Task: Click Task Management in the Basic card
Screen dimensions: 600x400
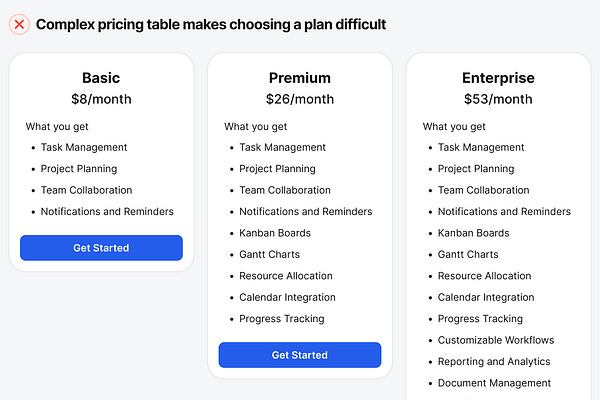Action: (x=84, y=148)
